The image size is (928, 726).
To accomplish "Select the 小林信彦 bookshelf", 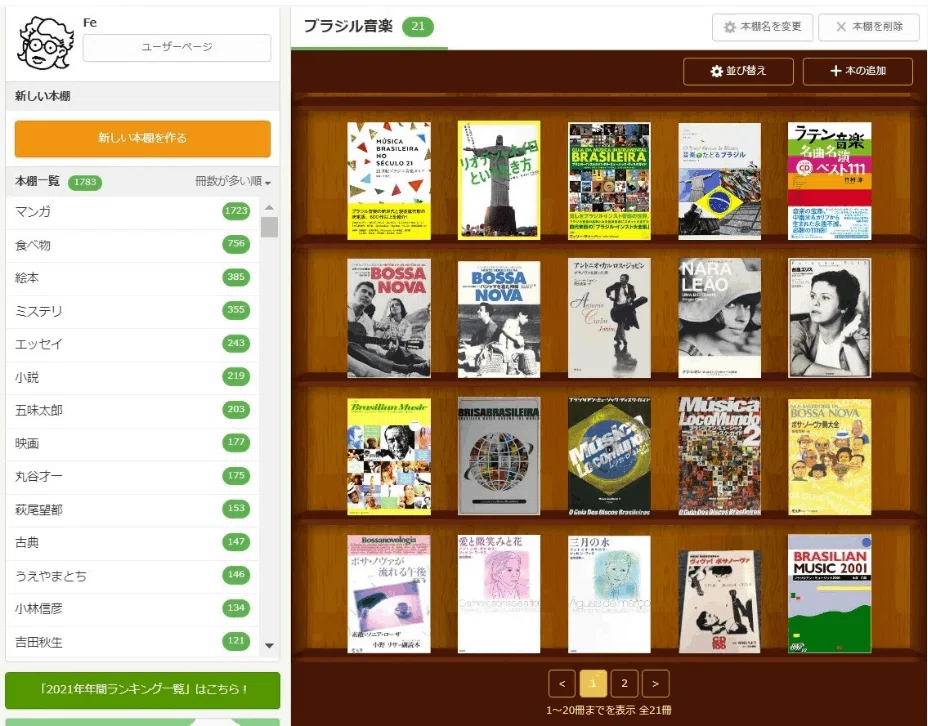I will tap(133, 609).
